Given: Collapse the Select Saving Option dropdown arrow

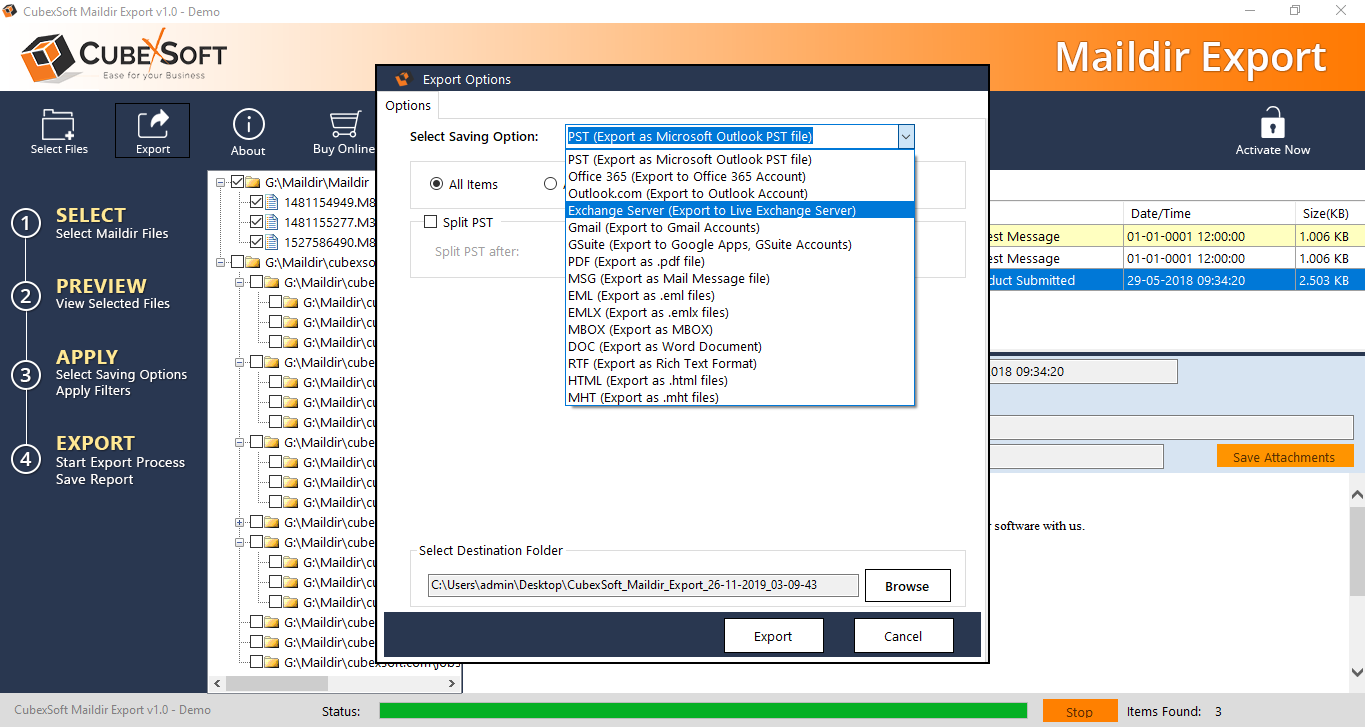Looking at the screenshot, I should 905,137.
